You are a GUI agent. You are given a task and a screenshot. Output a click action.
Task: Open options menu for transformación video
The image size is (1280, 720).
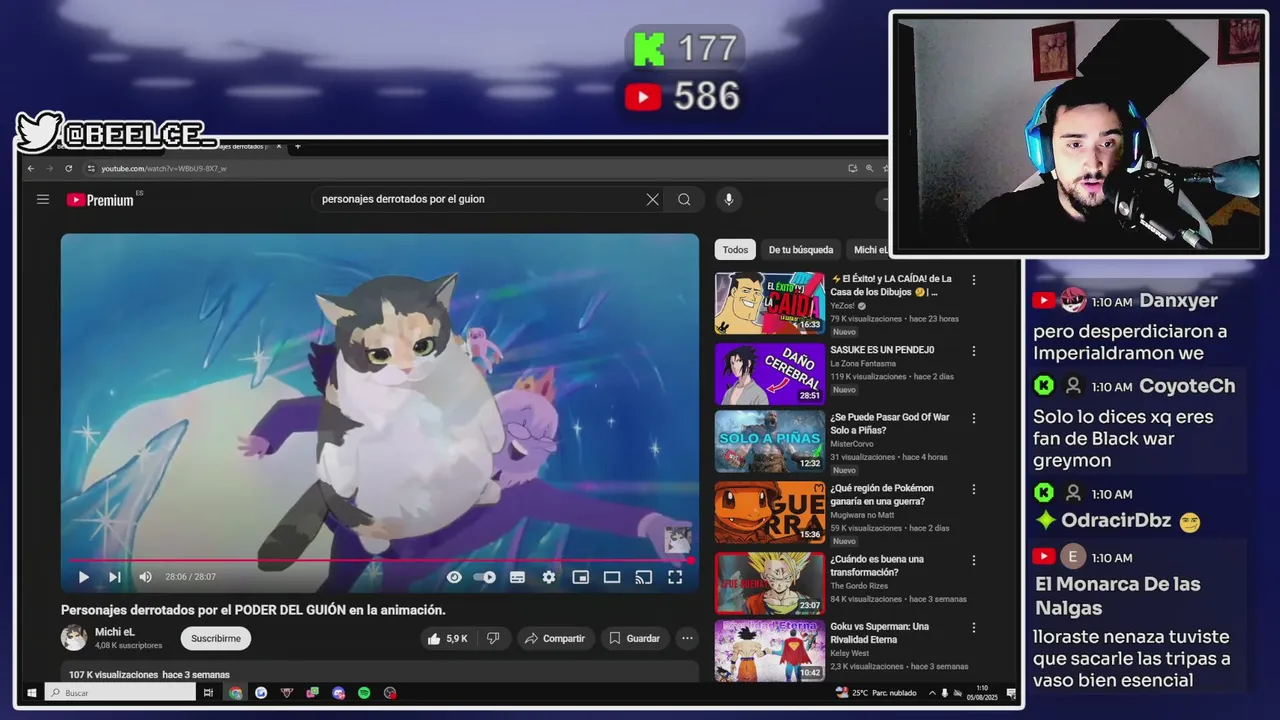[x=974, y=561]
